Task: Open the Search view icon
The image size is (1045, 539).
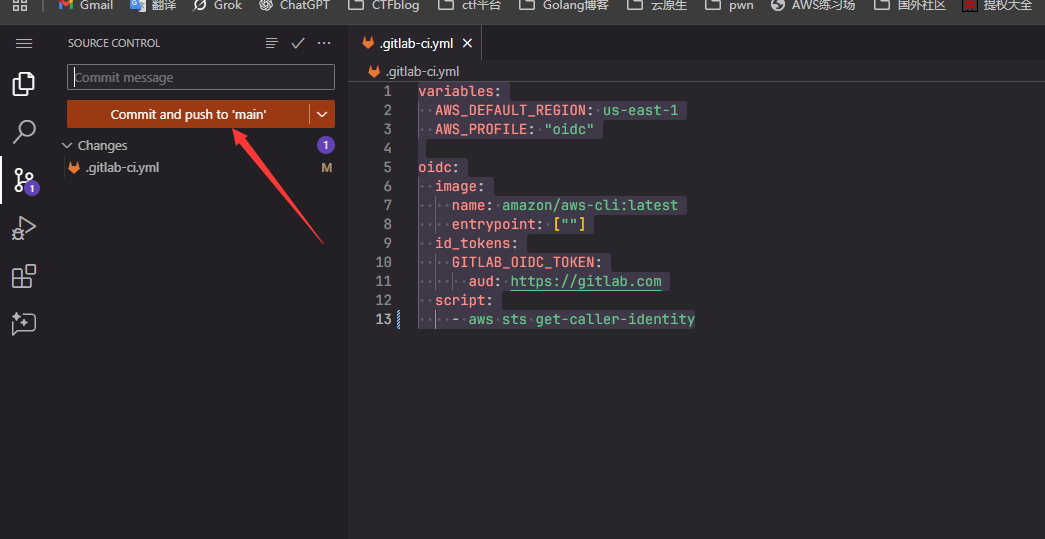Action: click(24, 131)
